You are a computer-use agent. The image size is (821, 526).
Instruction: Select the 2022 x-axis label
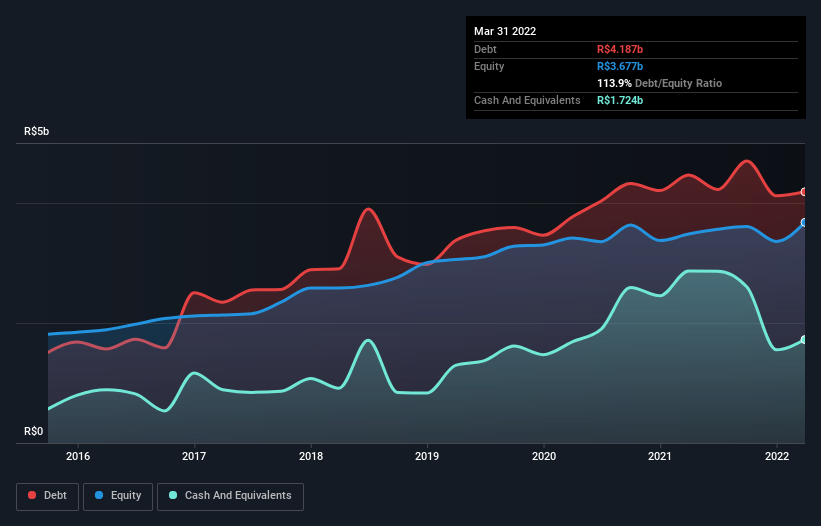click(777, 456)
